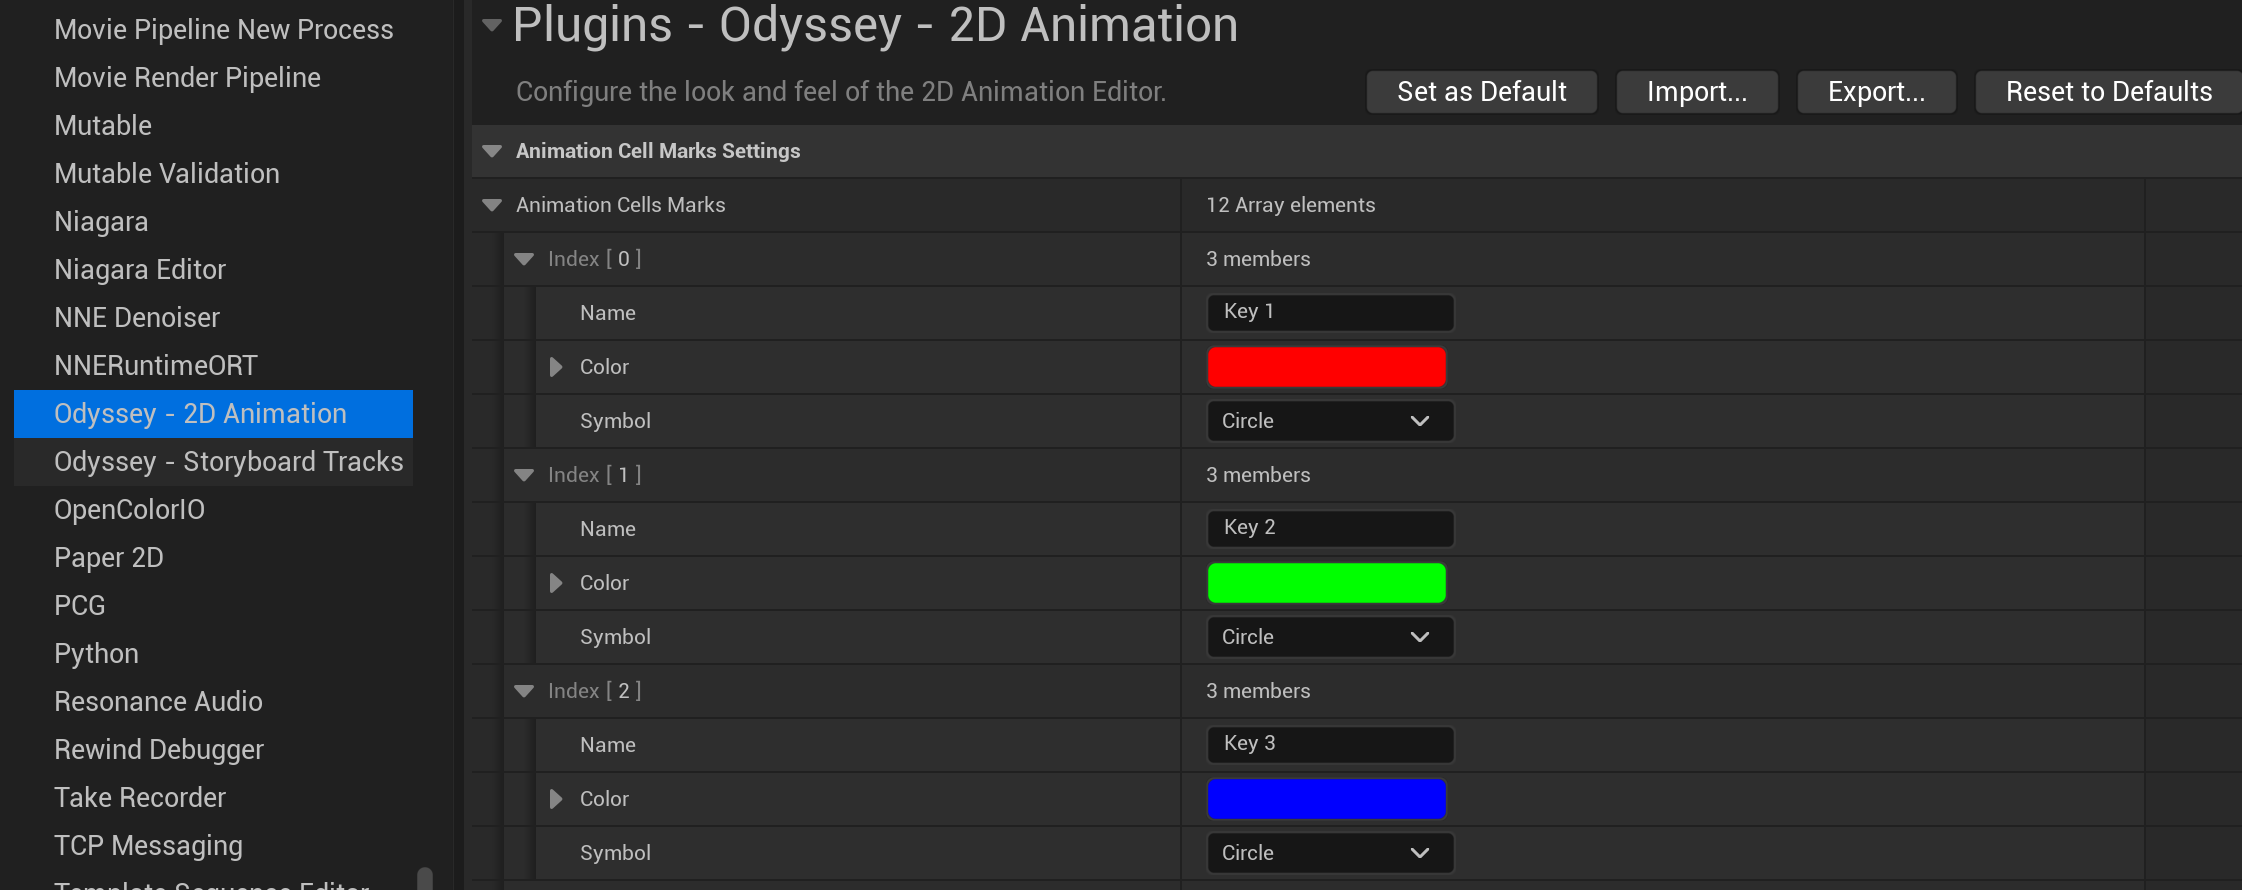Click the Export... button
The image size is (2242, 890).
1877,92
